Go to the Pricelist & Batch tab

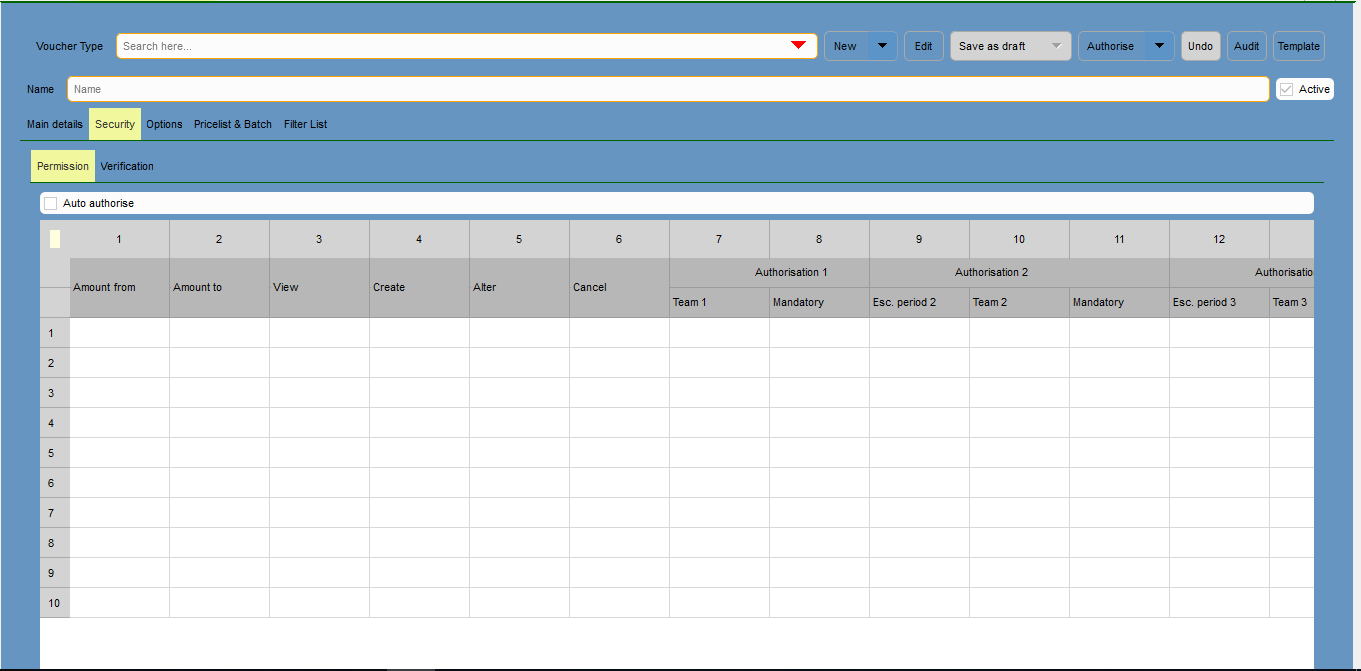point(233,124)
